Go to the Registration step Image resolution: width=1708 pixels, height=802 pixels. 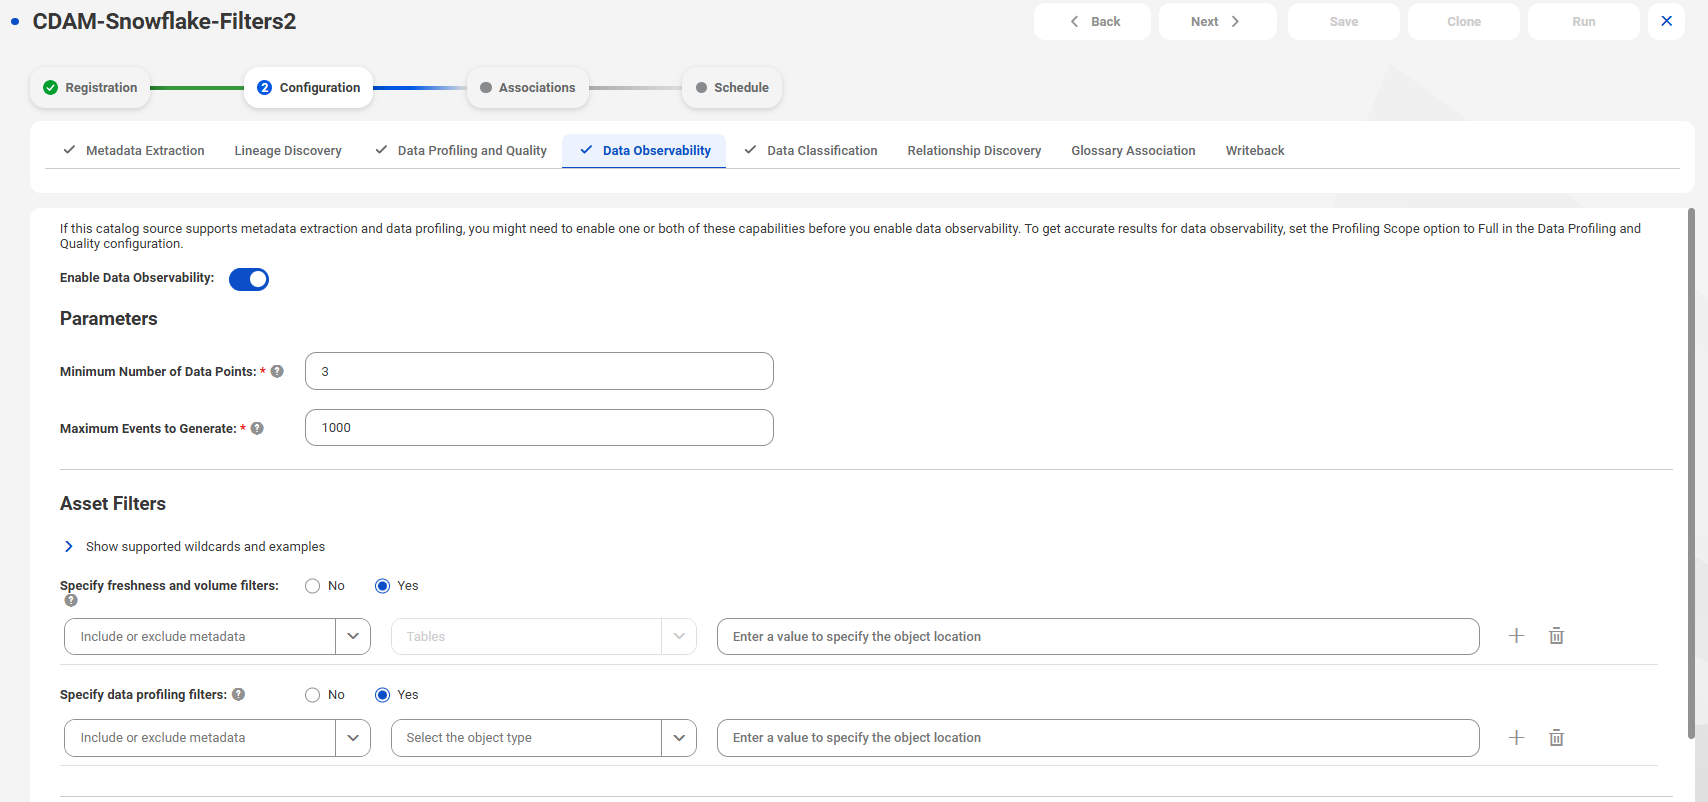(x=90, y=88)
